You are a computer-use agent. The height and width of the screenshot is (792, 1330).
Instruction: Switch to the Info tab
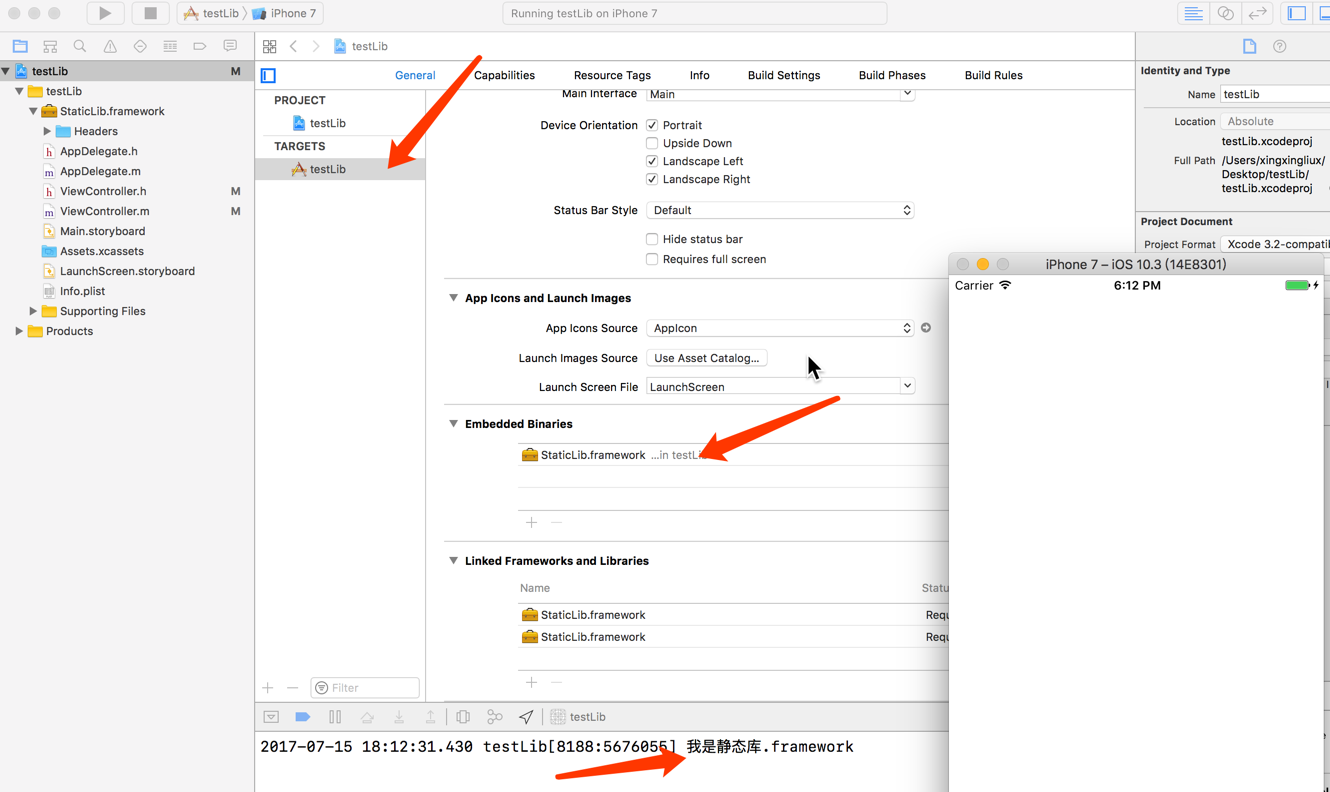tap(699, 75)
